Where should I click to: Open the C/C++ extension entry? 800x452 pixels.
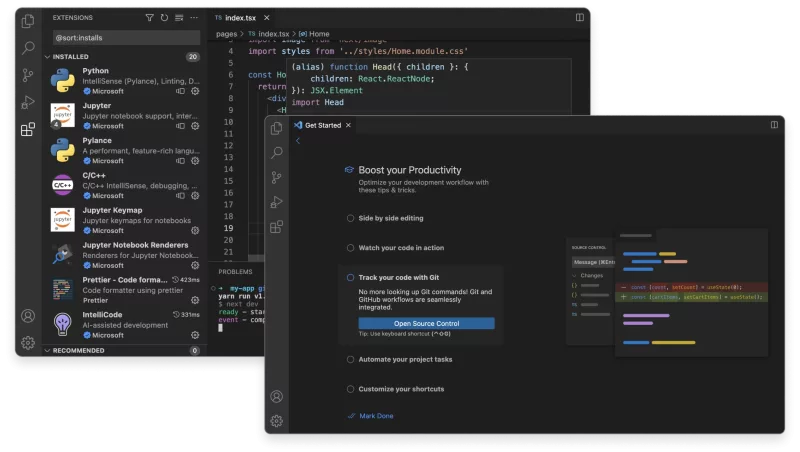point(125,185)
